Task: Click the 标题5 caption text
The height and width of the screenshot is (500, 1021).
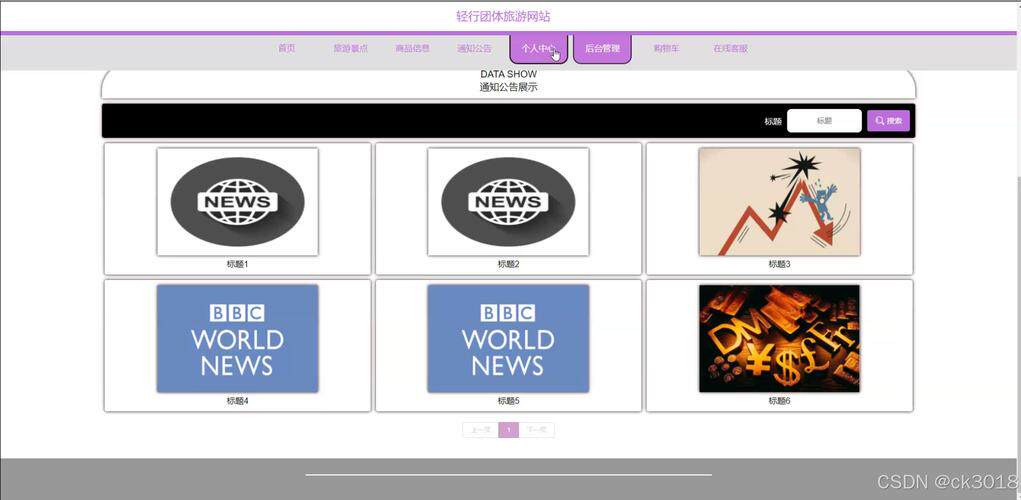Action: pyautogui.click(x=509, y=401)
